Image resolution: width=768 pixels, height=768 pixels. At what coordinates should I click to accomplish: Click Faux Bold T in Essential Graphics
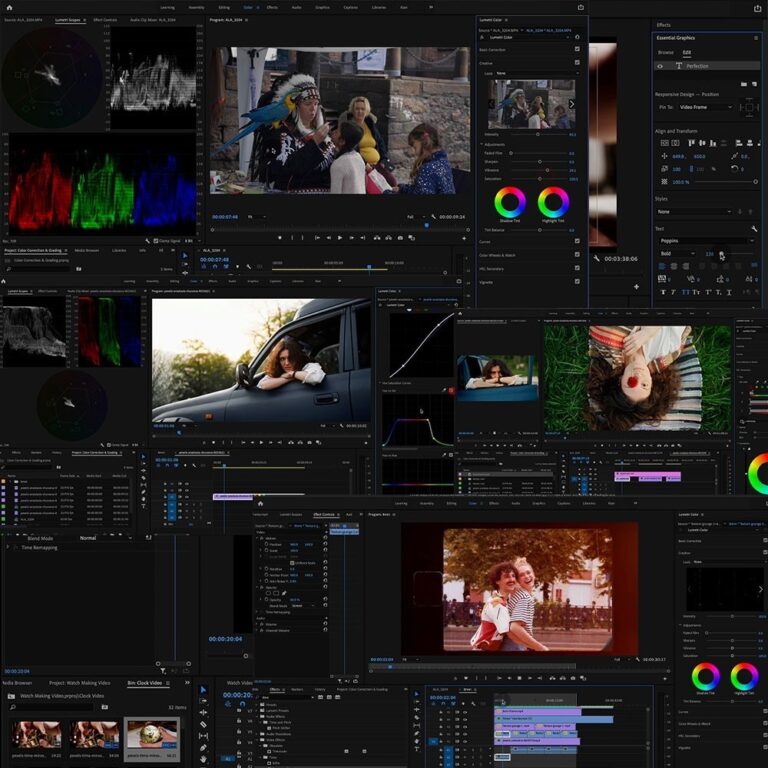[x=663, y=292]
